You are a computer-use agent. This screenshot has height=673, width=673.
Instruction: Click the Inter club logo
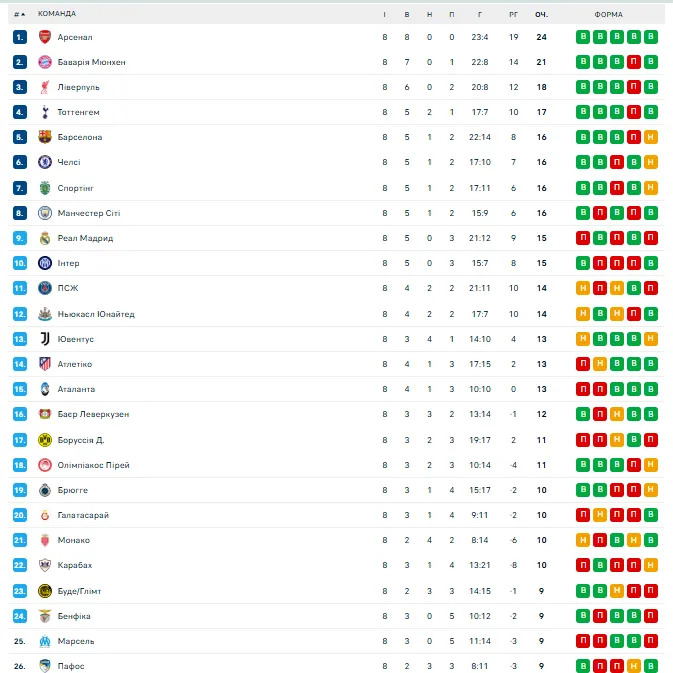[x=44, y=263]
